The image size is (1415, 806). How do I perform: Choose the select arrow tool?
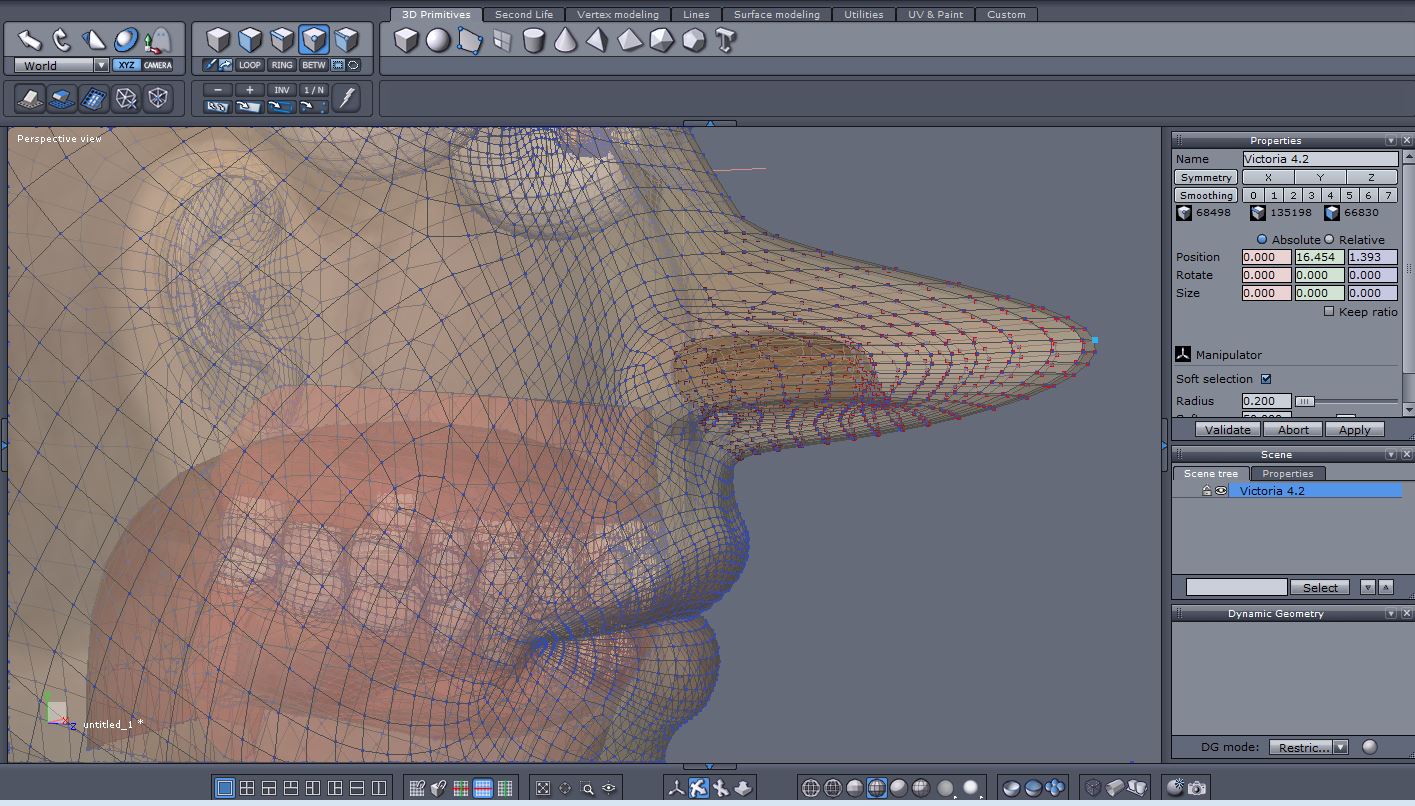click(x=30, y=40)
